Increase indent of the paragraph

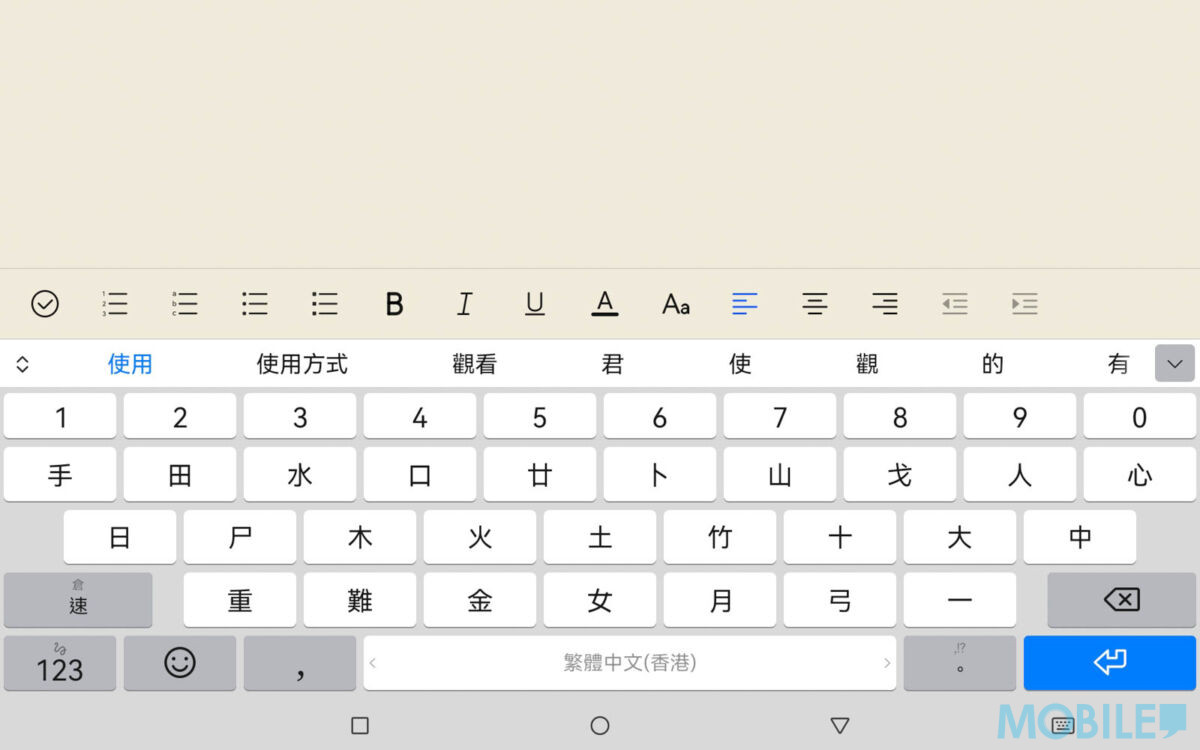coord(1024,304)
